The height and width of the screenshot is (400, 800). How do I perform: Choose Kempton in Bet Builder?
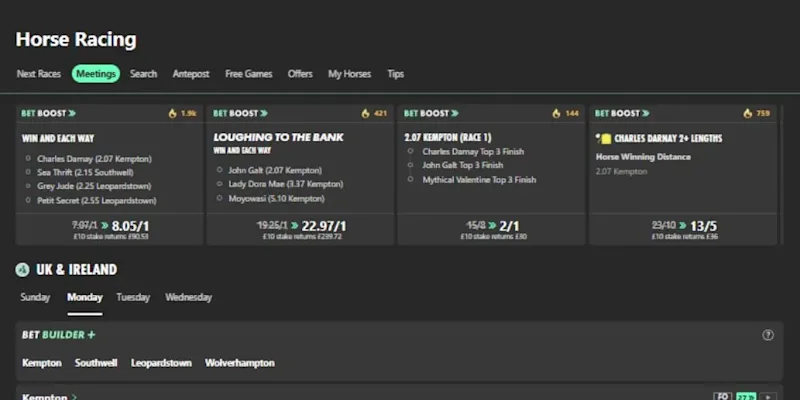(x=42, y=363)
